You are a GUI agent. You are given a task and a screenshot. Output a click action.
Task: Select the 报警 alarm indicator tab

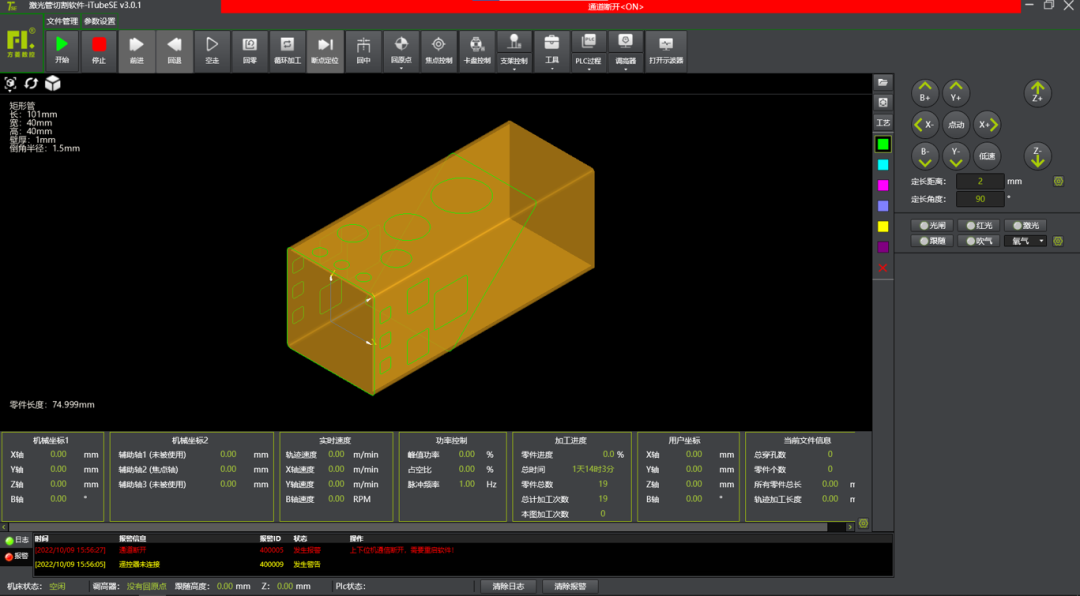[17, 556]
